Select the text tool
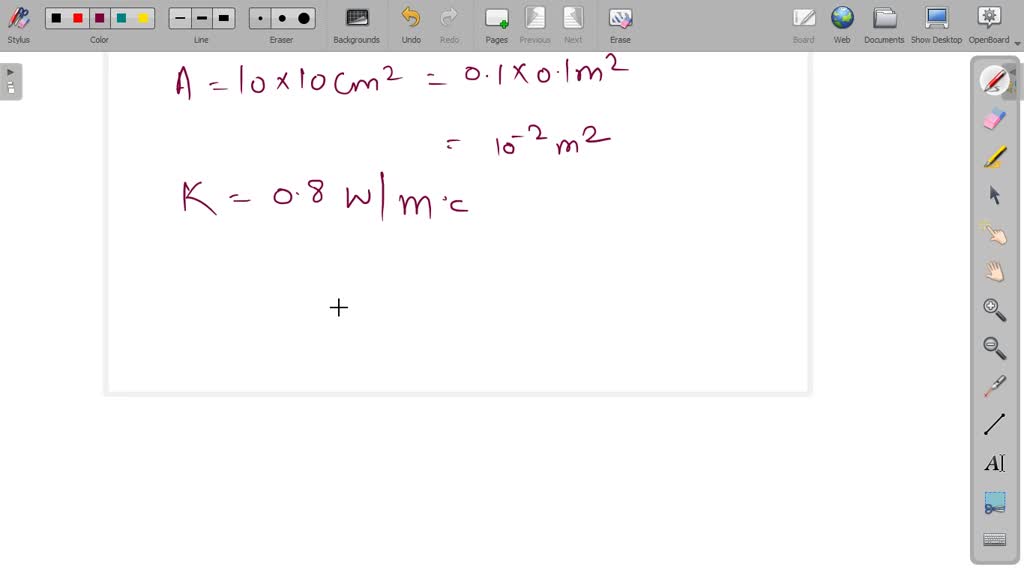 click(994, 463)
